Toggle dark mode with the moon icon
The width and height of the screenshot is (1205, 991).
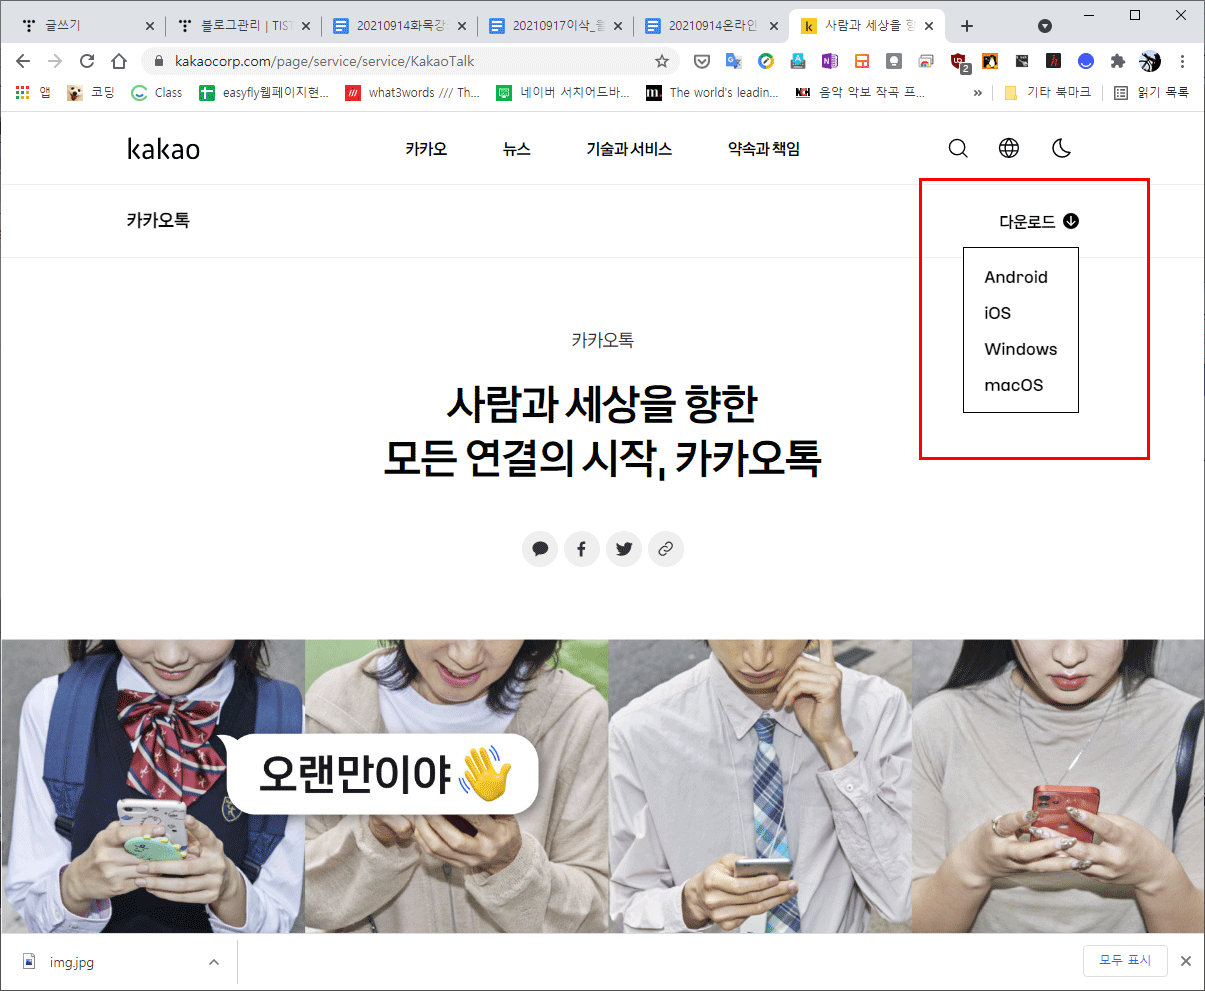(x=1061, y=149)
